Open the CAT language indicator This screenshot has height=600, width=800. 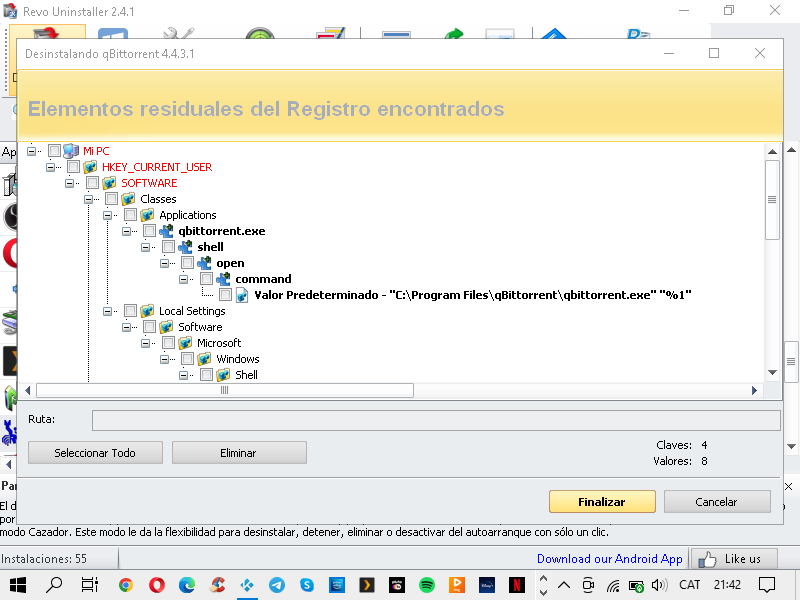689,585
